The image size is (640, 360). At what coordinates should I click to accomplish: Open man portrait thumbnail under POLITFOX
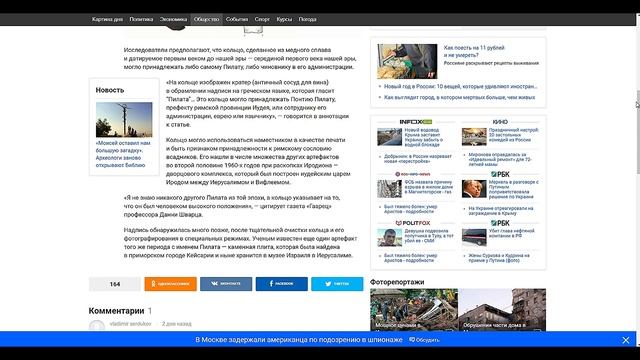coord(389,238)
